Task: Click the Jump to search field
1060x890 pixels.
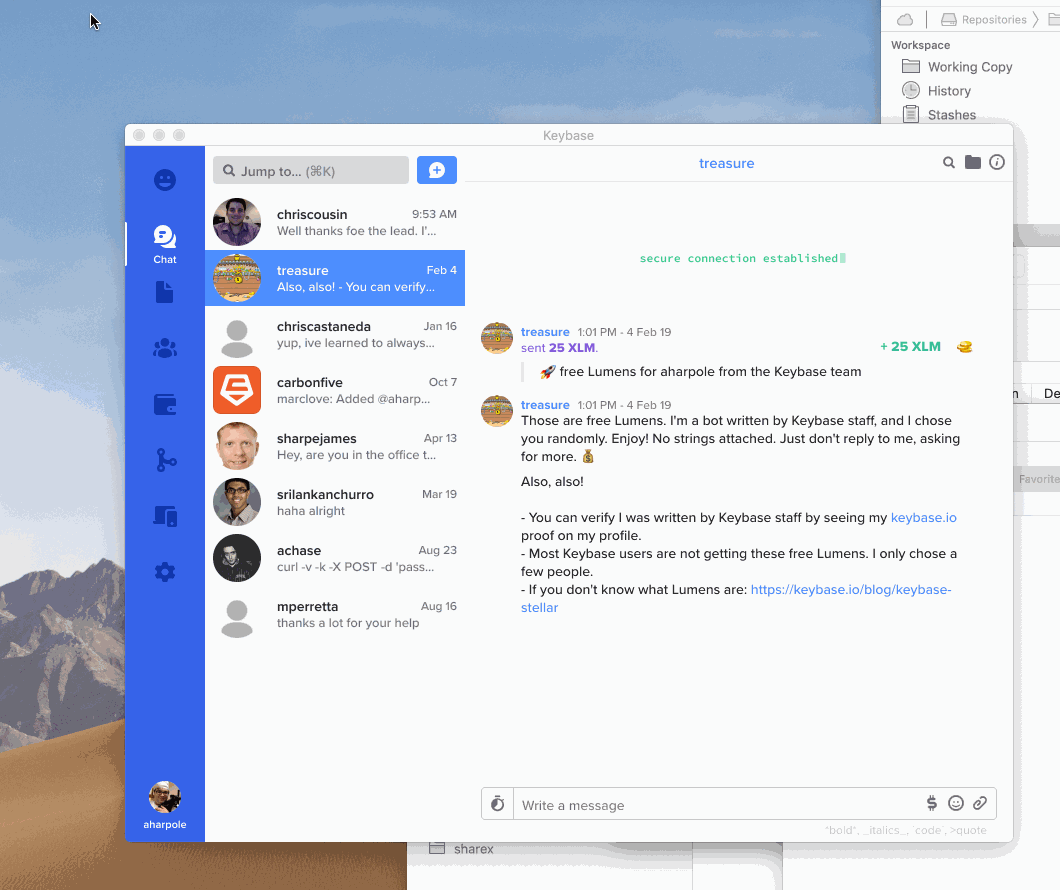Action: (x=311, y=170)
